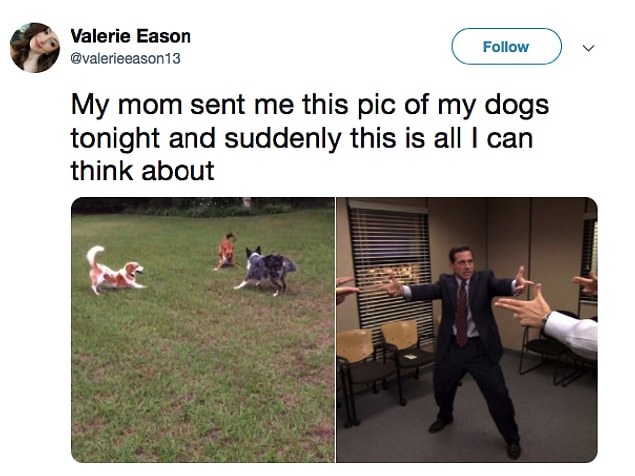Click the small brown dog in background
The width and height of the screenshot is (635, 476).
pos(226,250)
